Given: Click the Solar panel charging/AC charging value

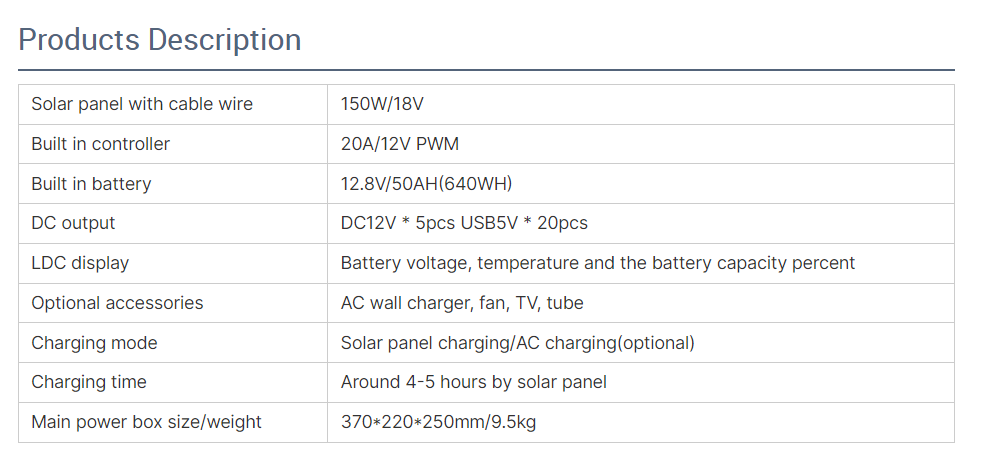Looking at the screenshot, I should 517,343.
